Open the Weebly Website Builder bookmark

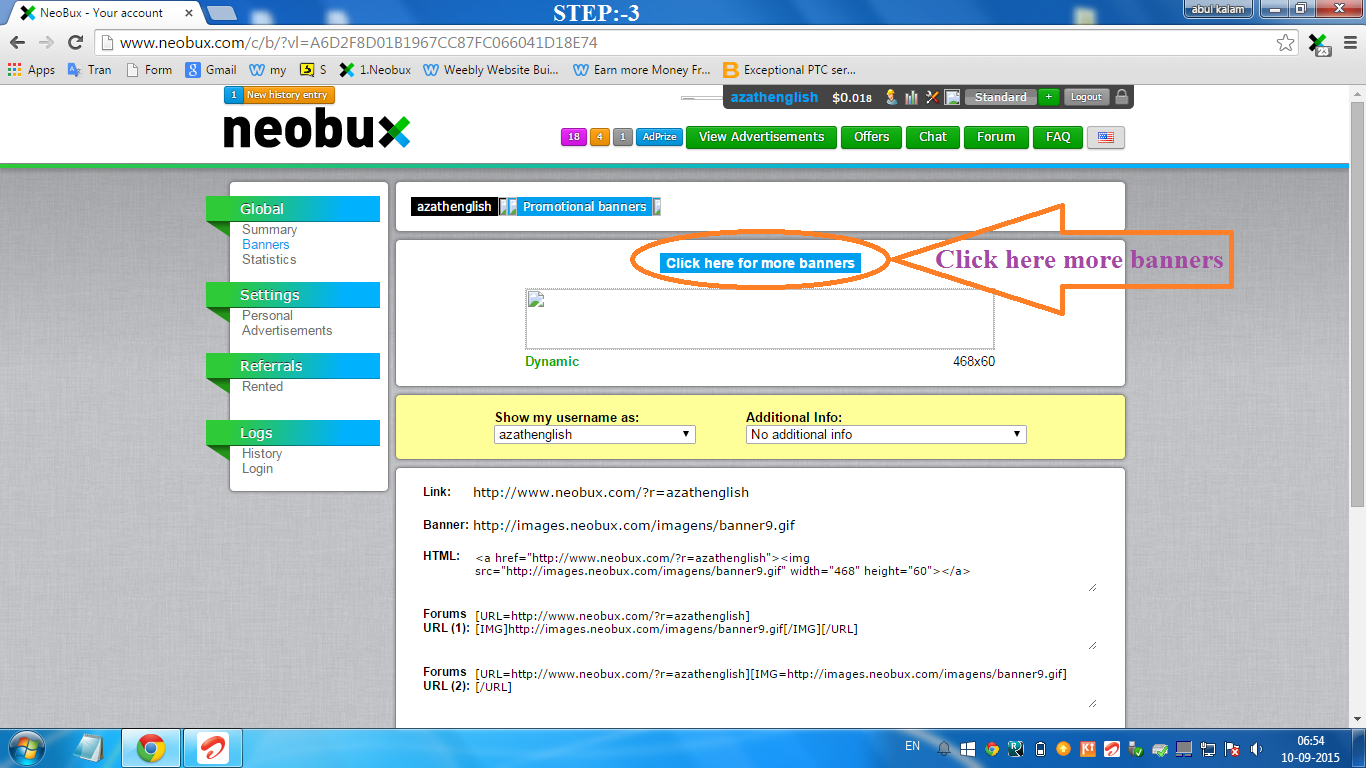point(491,70)
